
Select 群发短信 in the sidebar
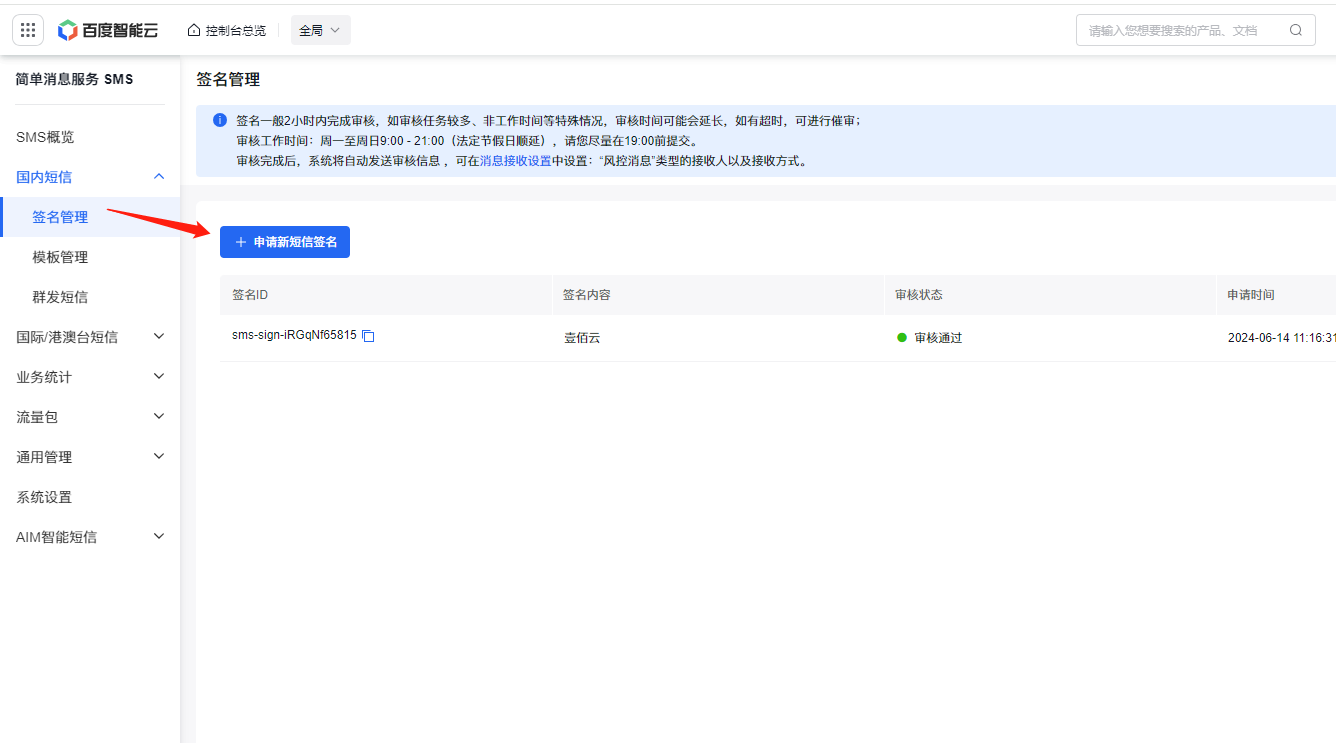click(60, 297)
